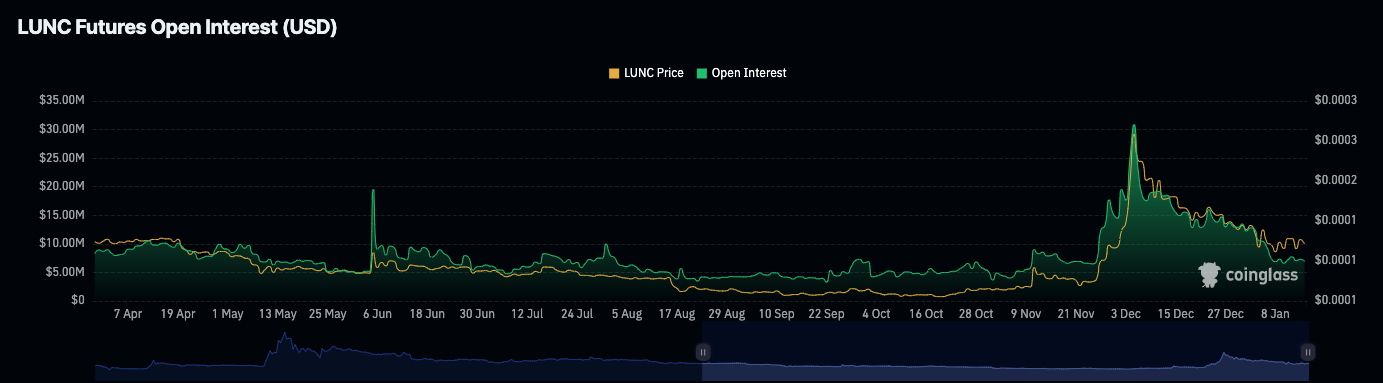
Task: Click the left handle of the range slider
Action: coord(703,352)
